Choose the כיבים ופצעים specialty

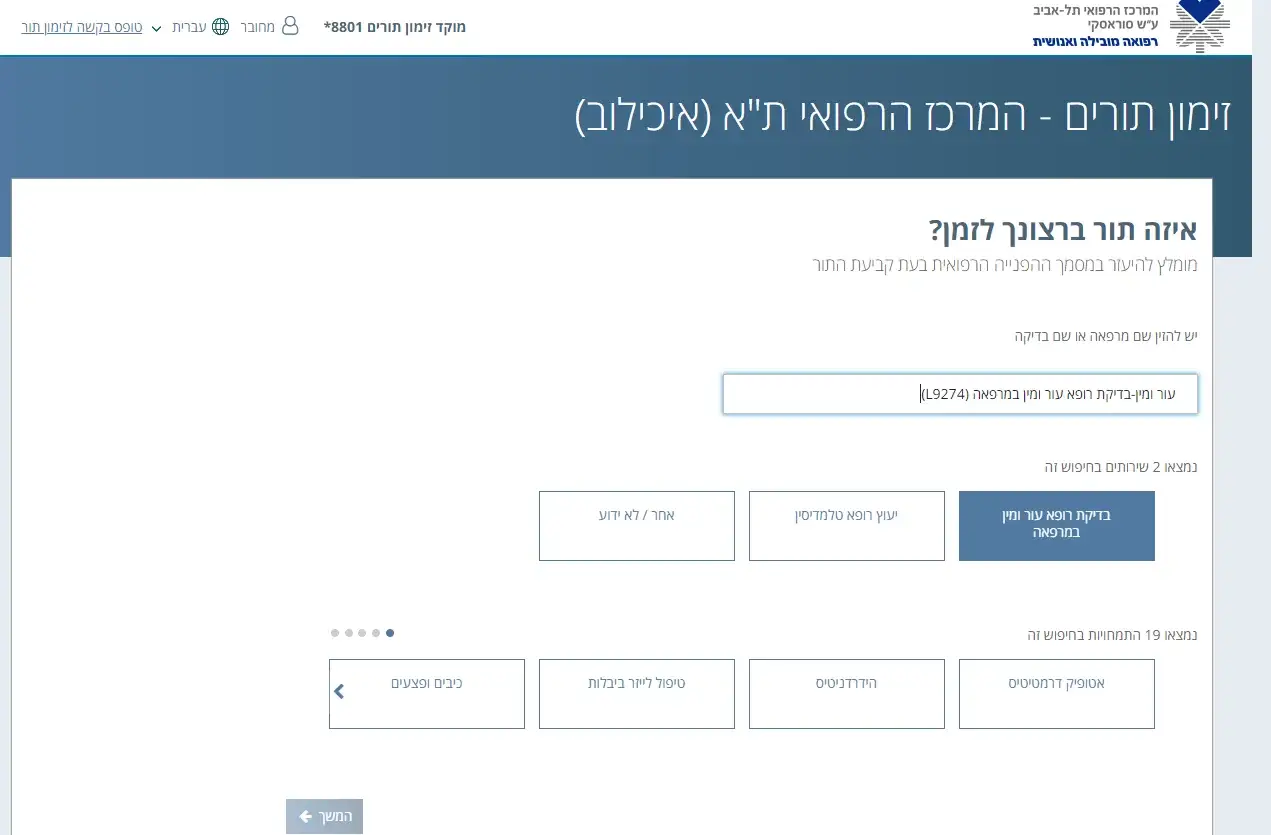426,693
